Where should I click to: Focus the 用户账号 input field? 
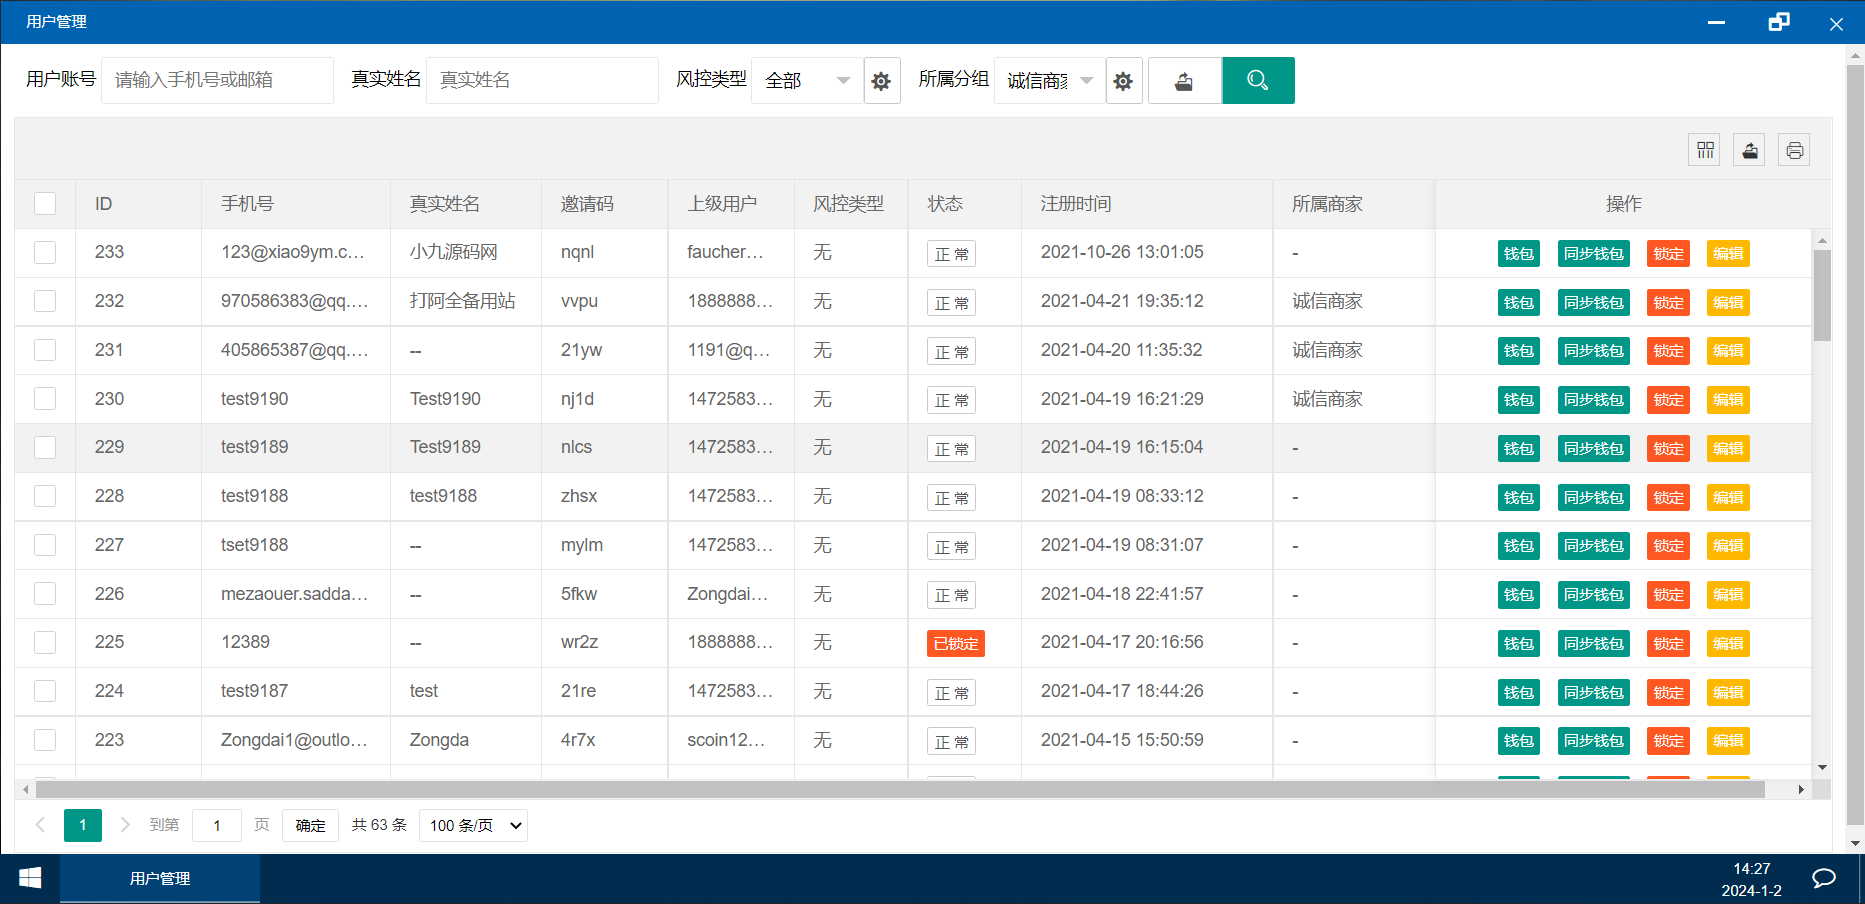217,81
